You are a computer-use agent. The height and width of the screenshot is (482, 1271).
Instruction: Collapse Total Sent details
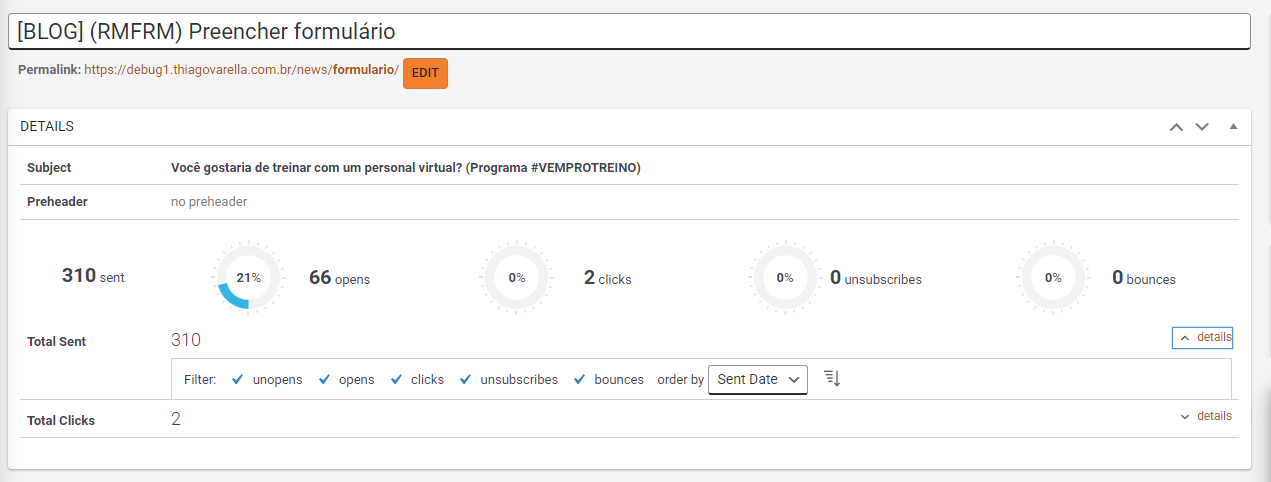1203,338
